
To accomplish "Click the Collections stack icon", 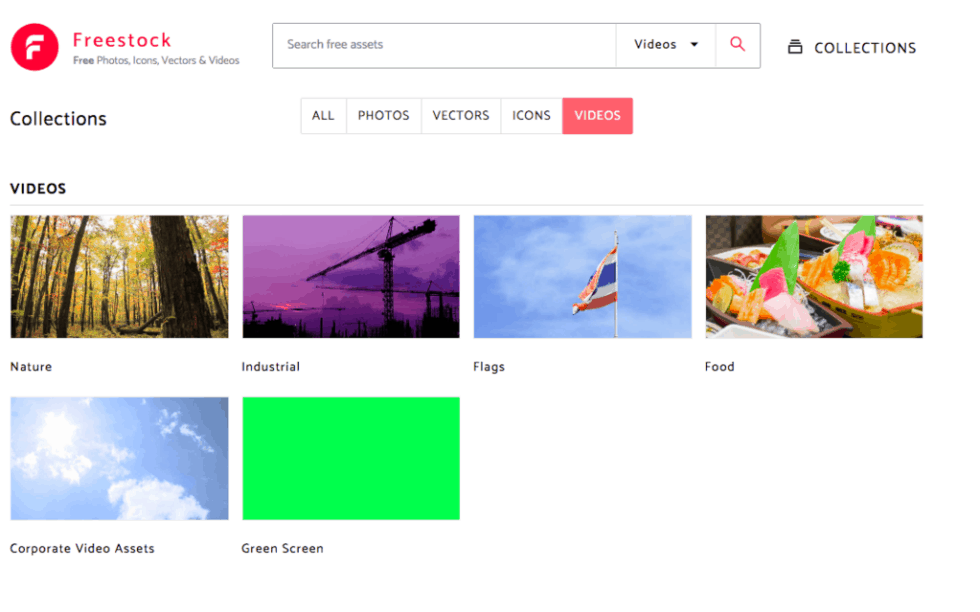I will [x=796, y=45].
